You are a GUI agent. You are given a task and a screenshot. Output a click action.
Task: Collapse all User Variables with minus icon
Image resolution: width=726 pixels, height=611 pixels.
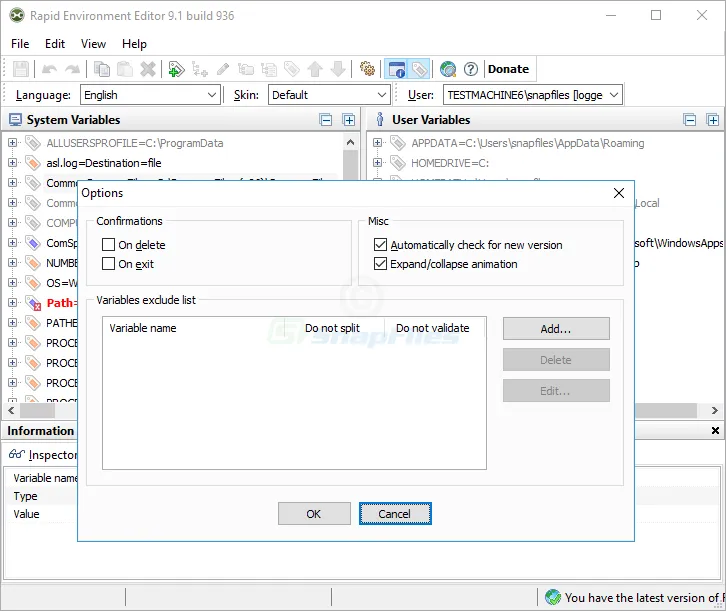[x=690, y=120]
